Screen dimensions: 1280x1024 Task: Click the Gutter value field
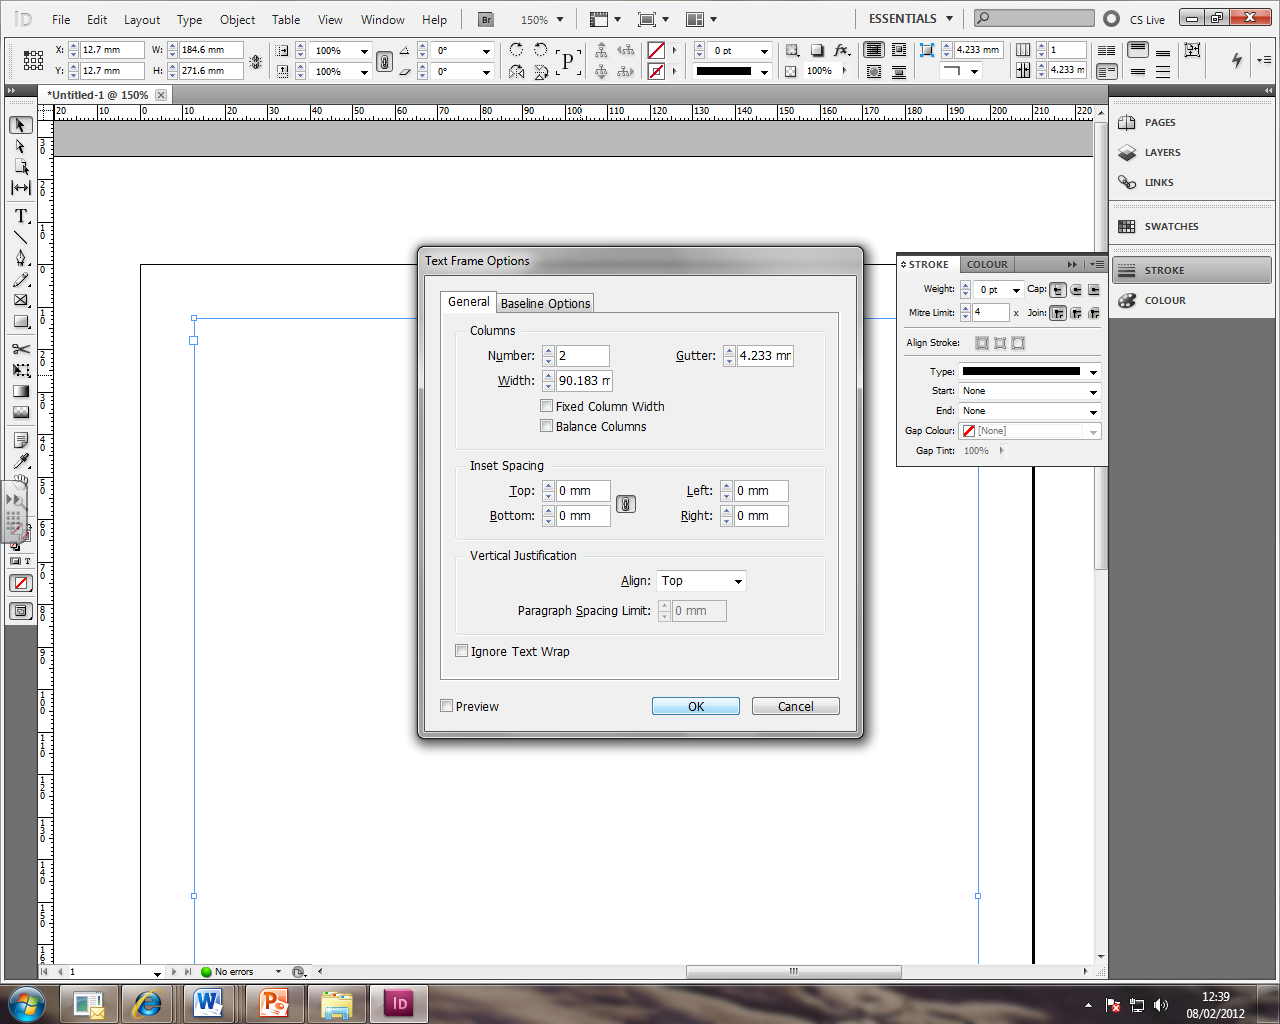coord(765,356)
